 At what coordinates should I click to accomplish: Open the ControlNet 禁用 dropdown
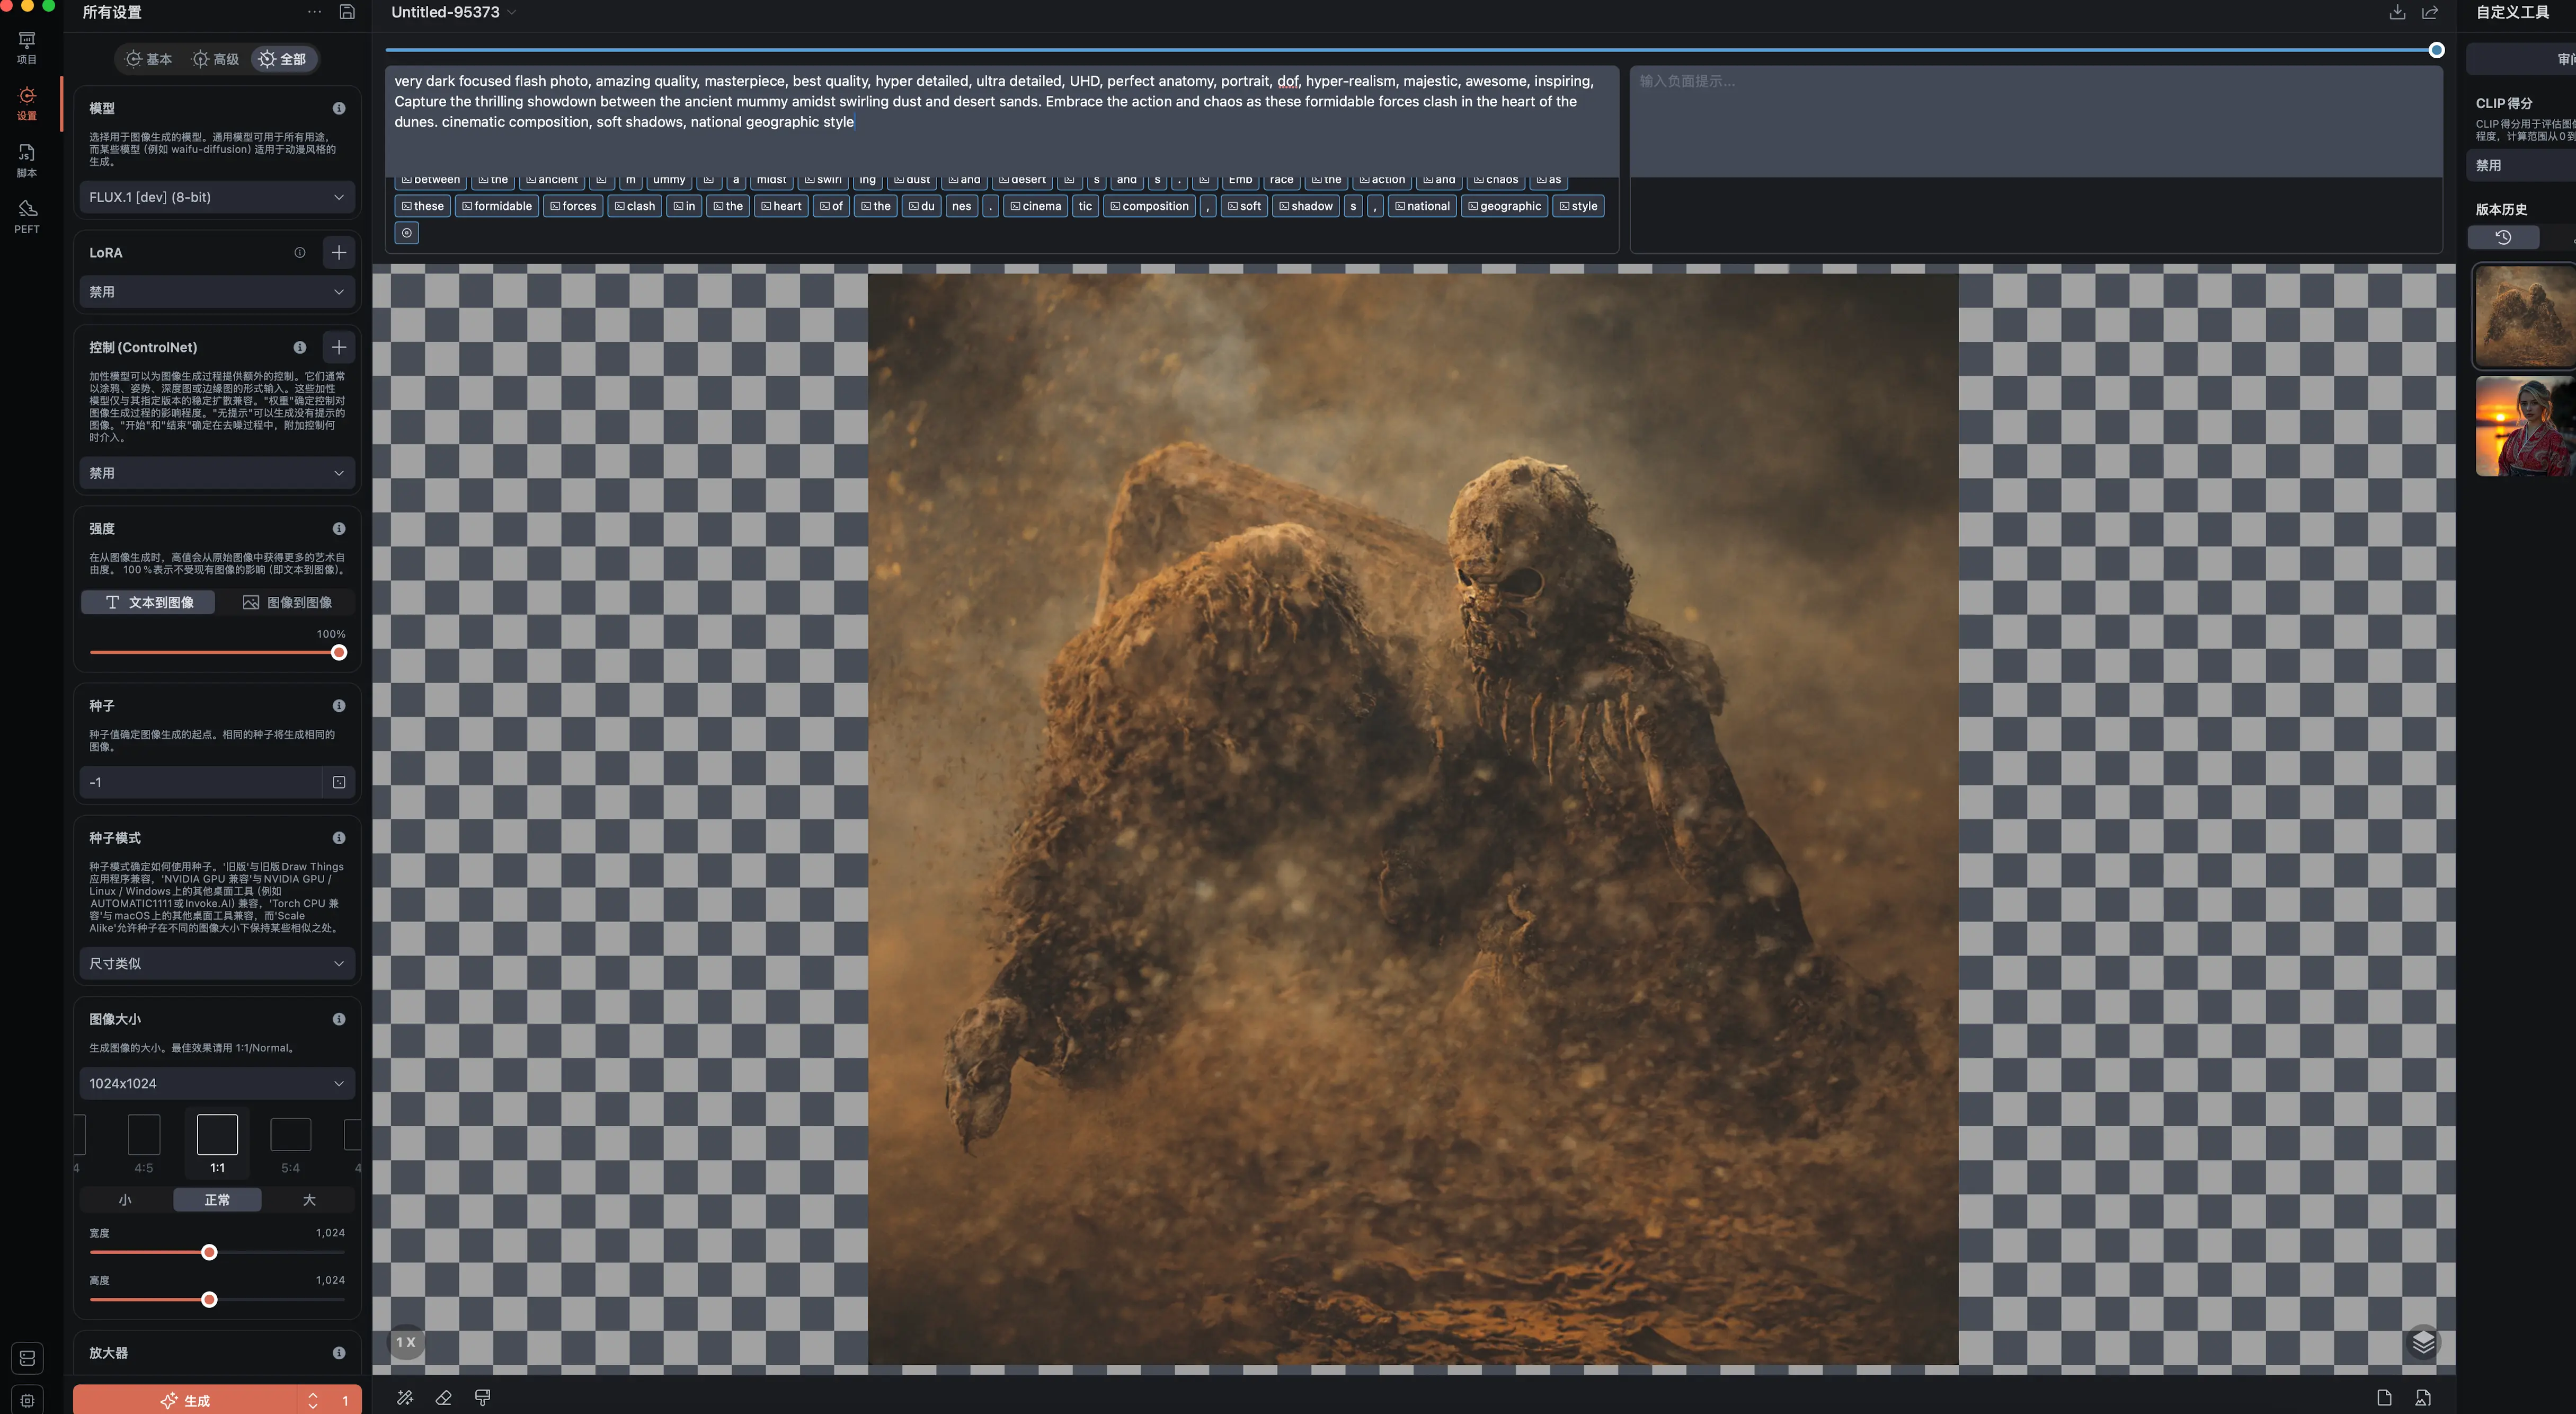[217, 473]
